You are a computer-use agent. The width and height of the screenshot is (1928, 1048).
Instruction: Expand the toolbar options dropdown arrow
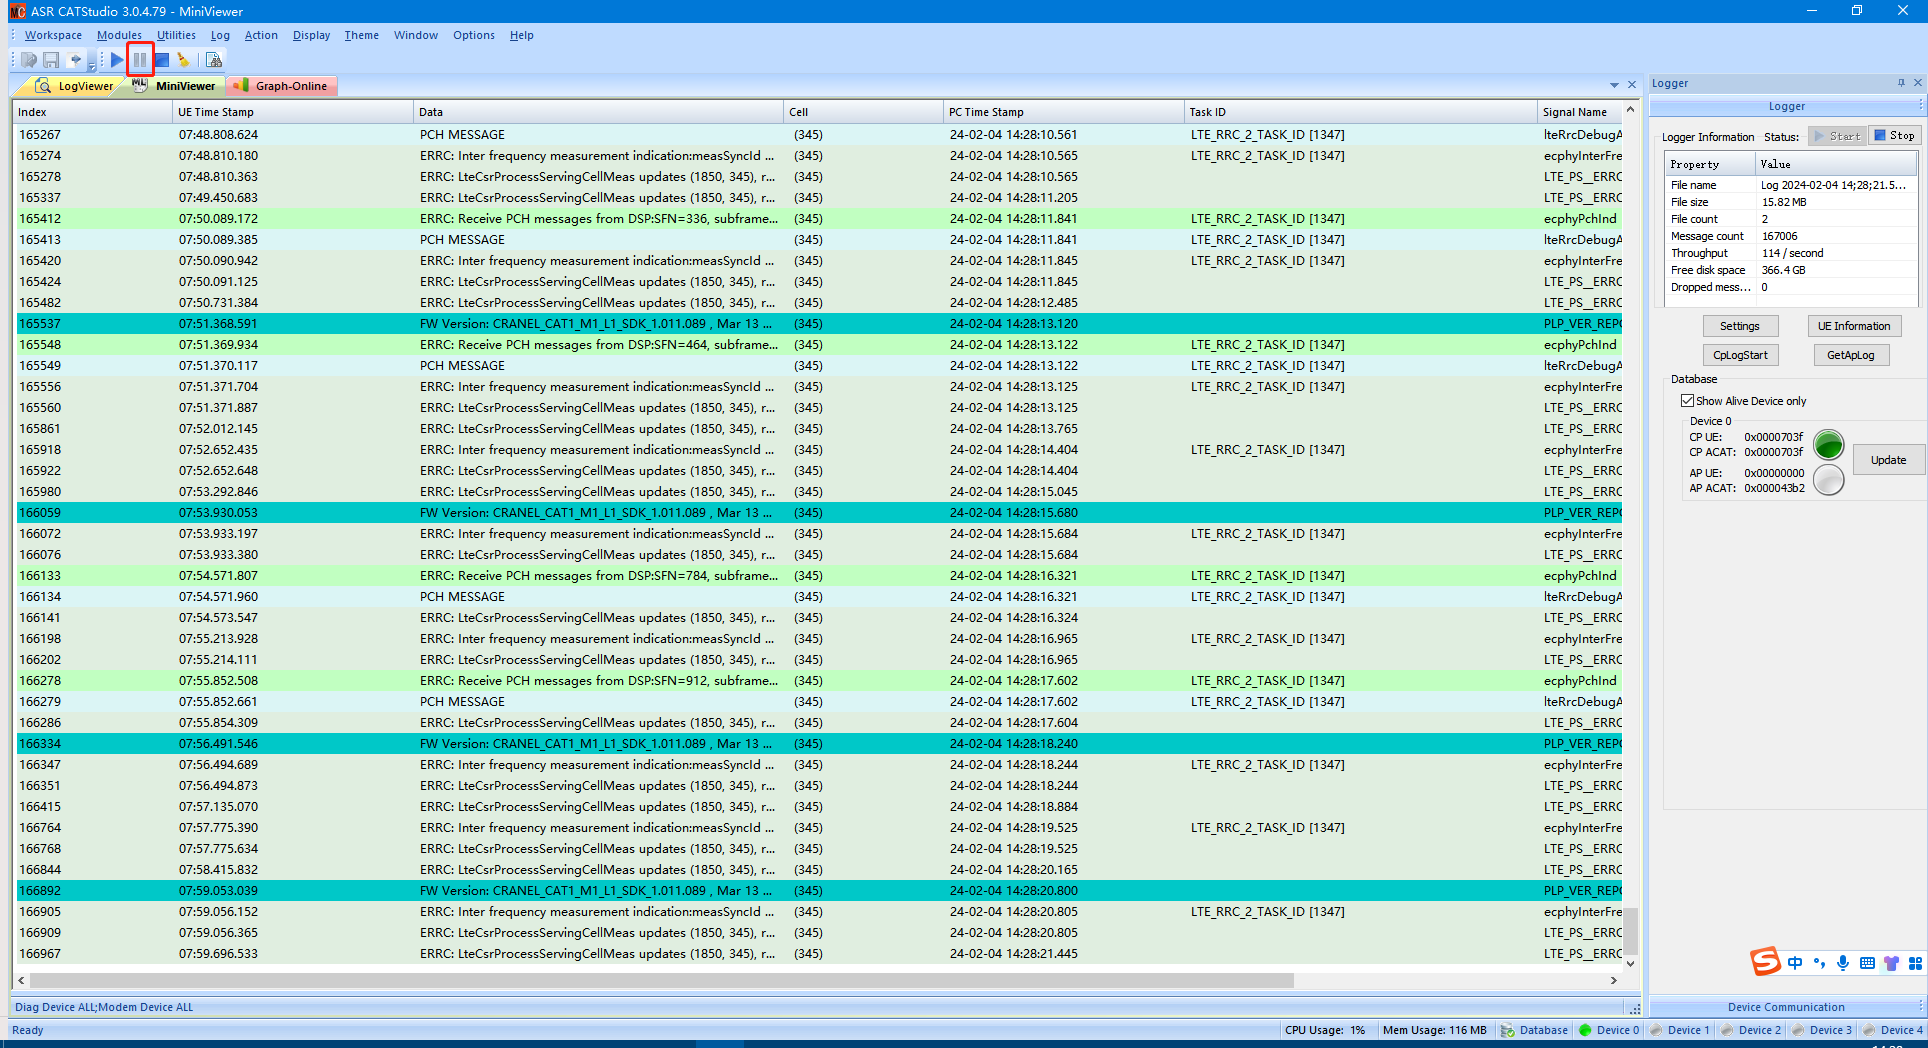click(92, 66)
